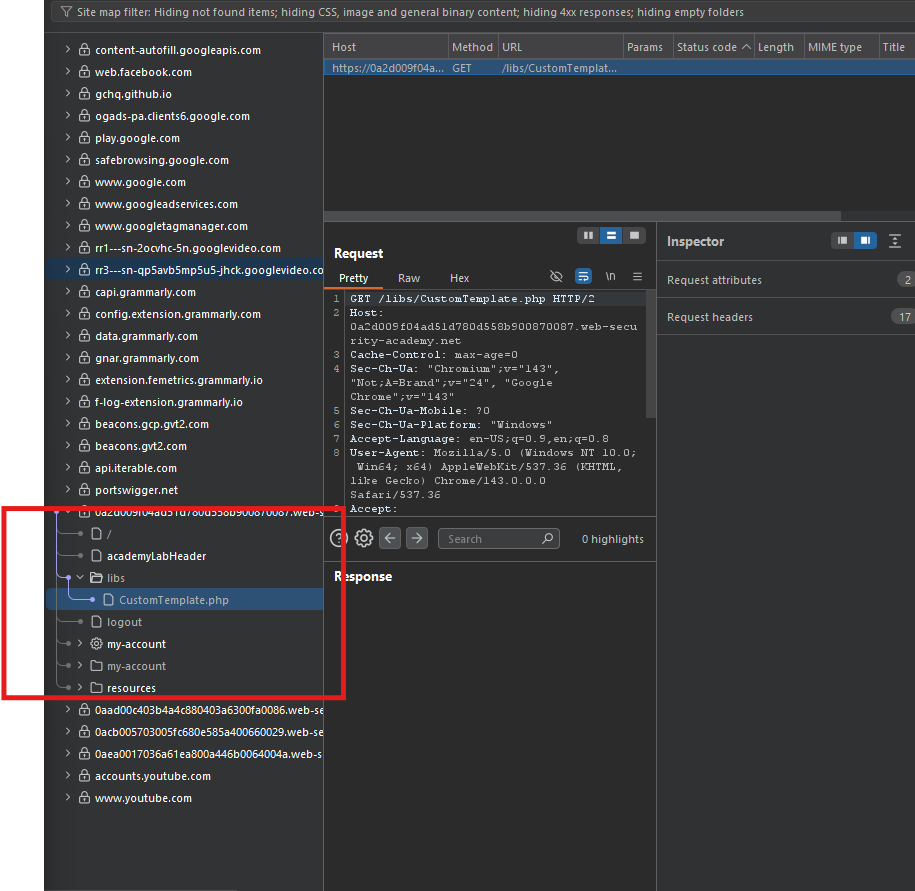Sort table by URL column header
Viewport: 915px width, 891px height.
560,47
